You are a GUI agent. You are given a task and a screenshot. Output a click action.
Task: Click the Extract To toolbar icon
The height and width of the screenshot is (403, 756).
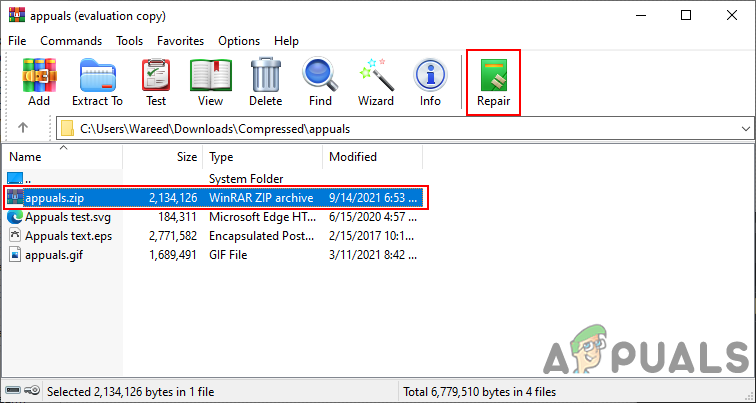(x=97, y=75)
